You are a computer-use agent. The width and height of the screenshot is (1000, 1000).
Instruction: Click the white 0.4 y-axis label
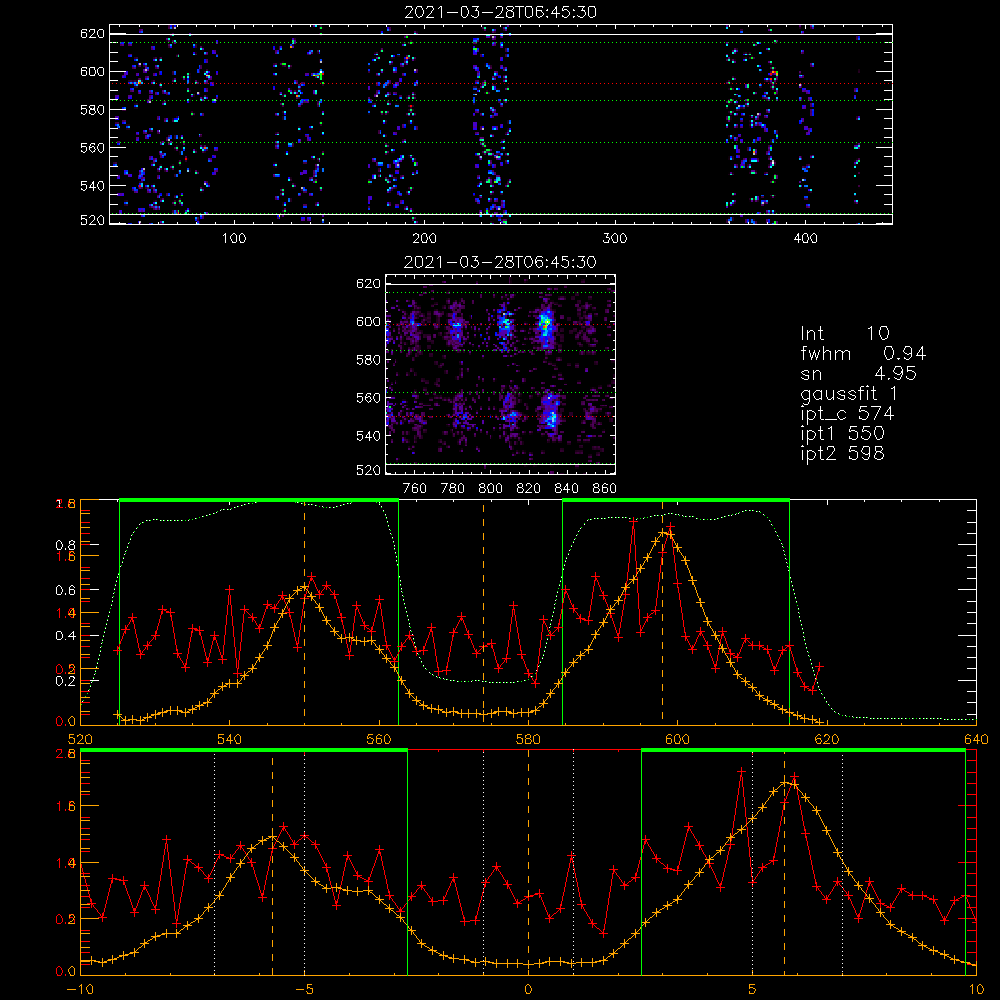(x=66, y=636)
